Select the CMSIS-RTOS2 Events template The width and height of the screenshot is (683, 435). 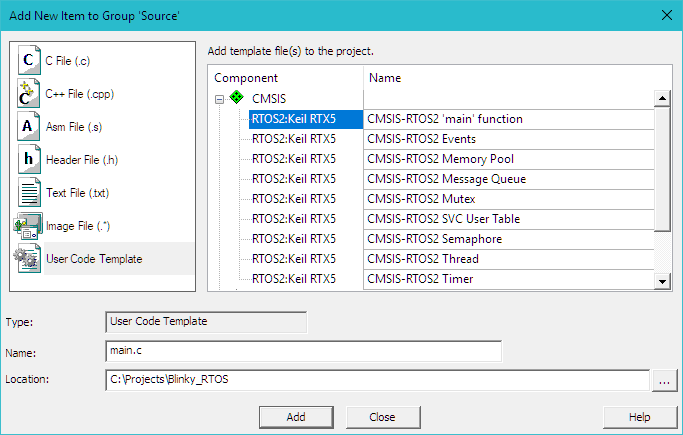tap(421, 139)
